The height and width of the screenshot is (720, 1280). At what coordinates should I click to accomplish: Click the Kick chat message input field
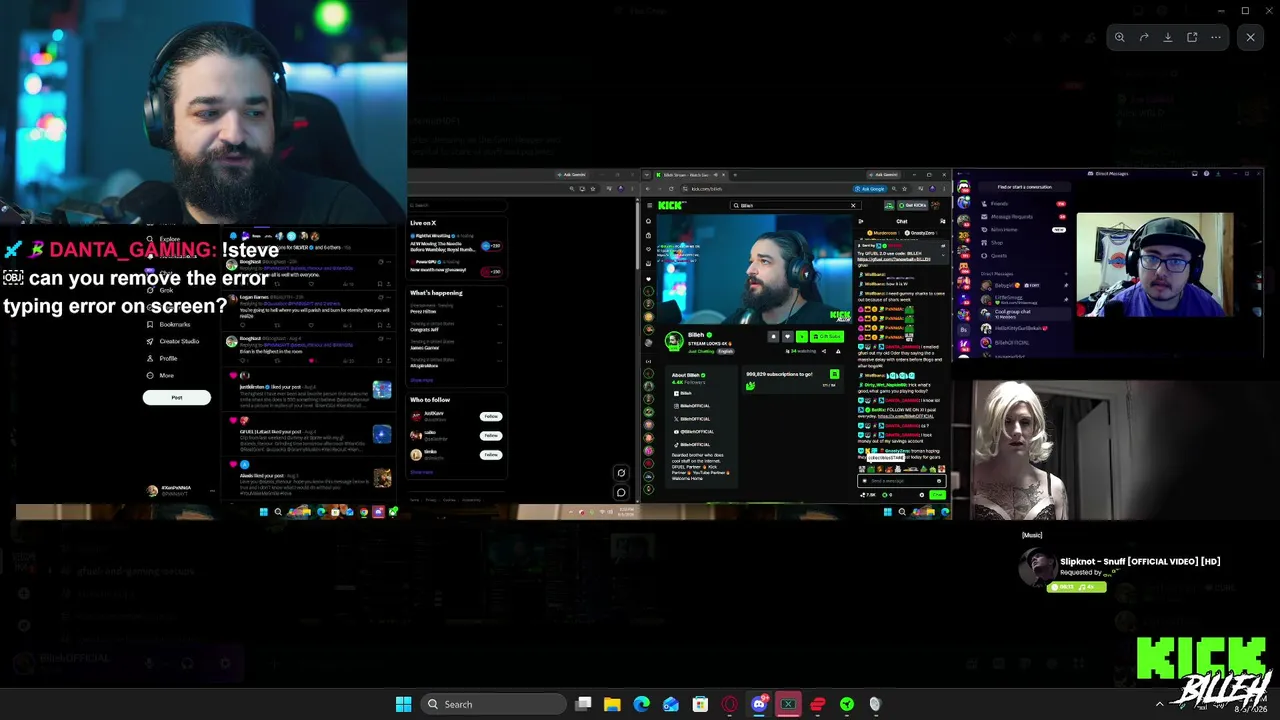pyautogui.click(x=900, y=481)
